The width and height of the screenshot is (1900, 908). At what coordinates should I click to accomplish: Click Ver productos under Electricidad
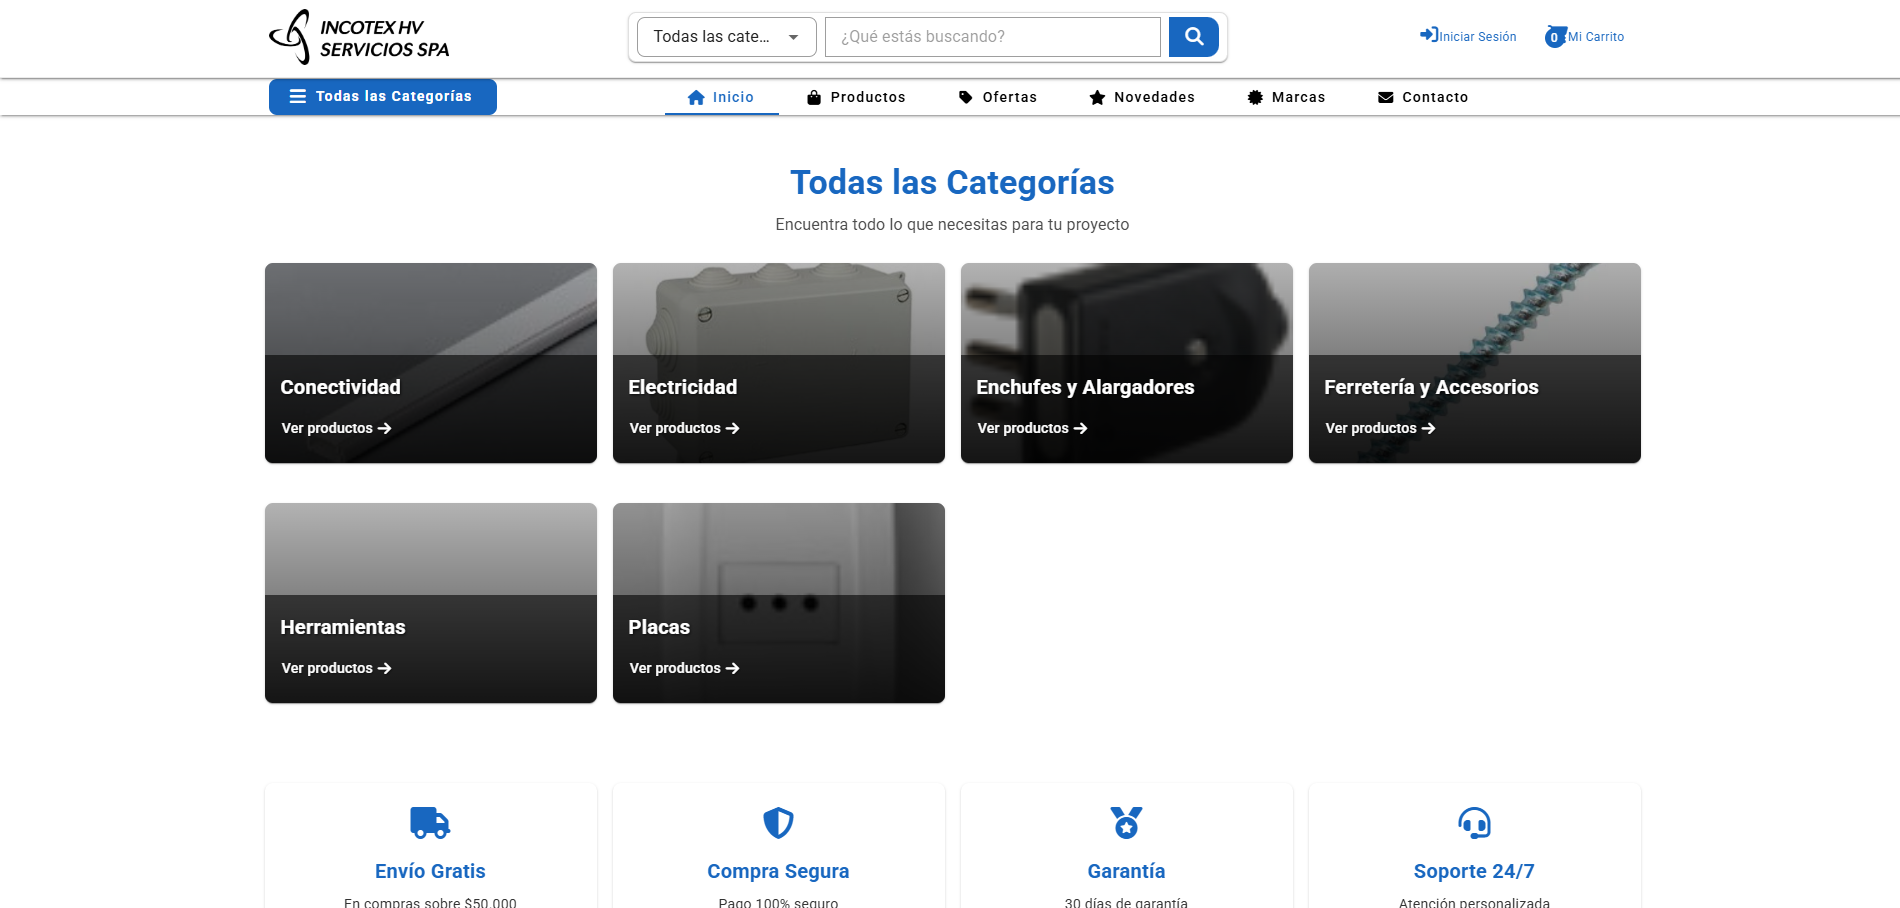click(x=683, y=428)
